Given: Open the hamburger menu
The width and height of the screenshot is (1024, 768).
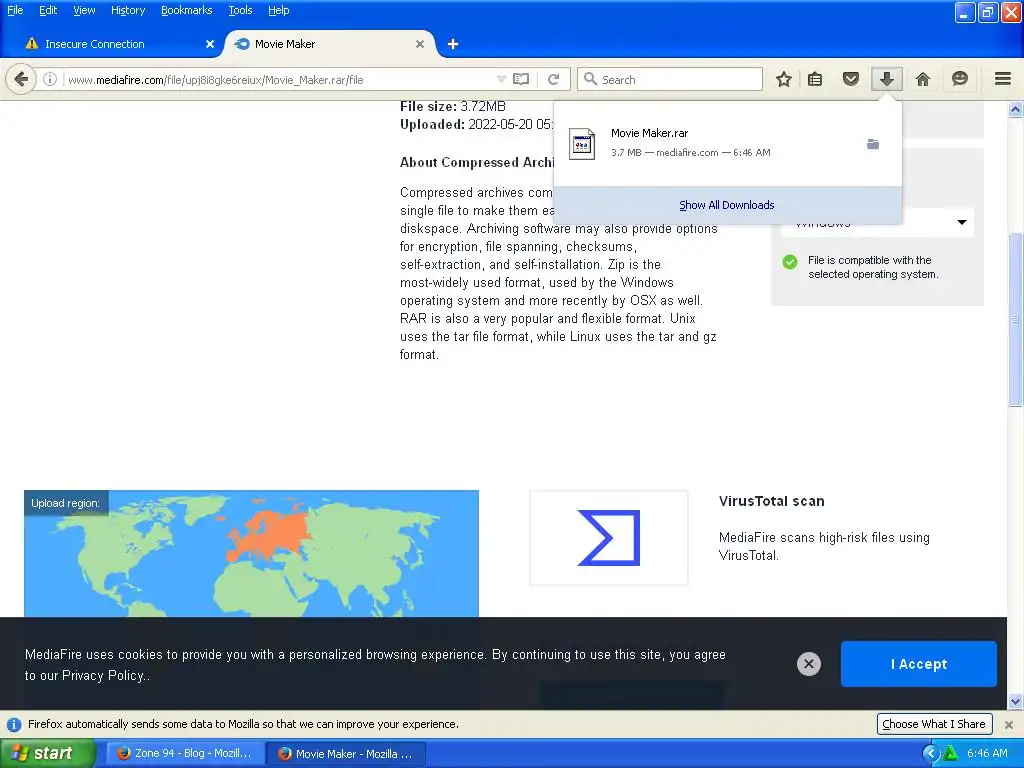Looking at the screenshot, I should [1003, 80].
